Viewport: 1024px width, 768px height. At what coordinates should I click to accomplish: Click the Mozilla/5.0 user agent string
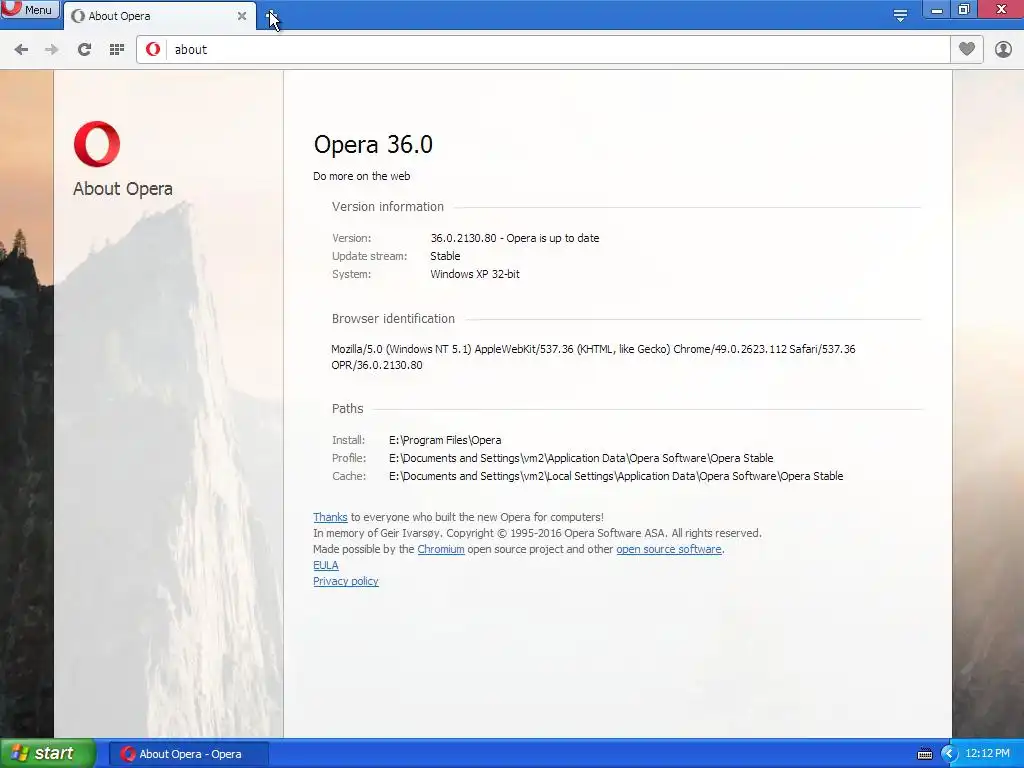tap(593, 357)
